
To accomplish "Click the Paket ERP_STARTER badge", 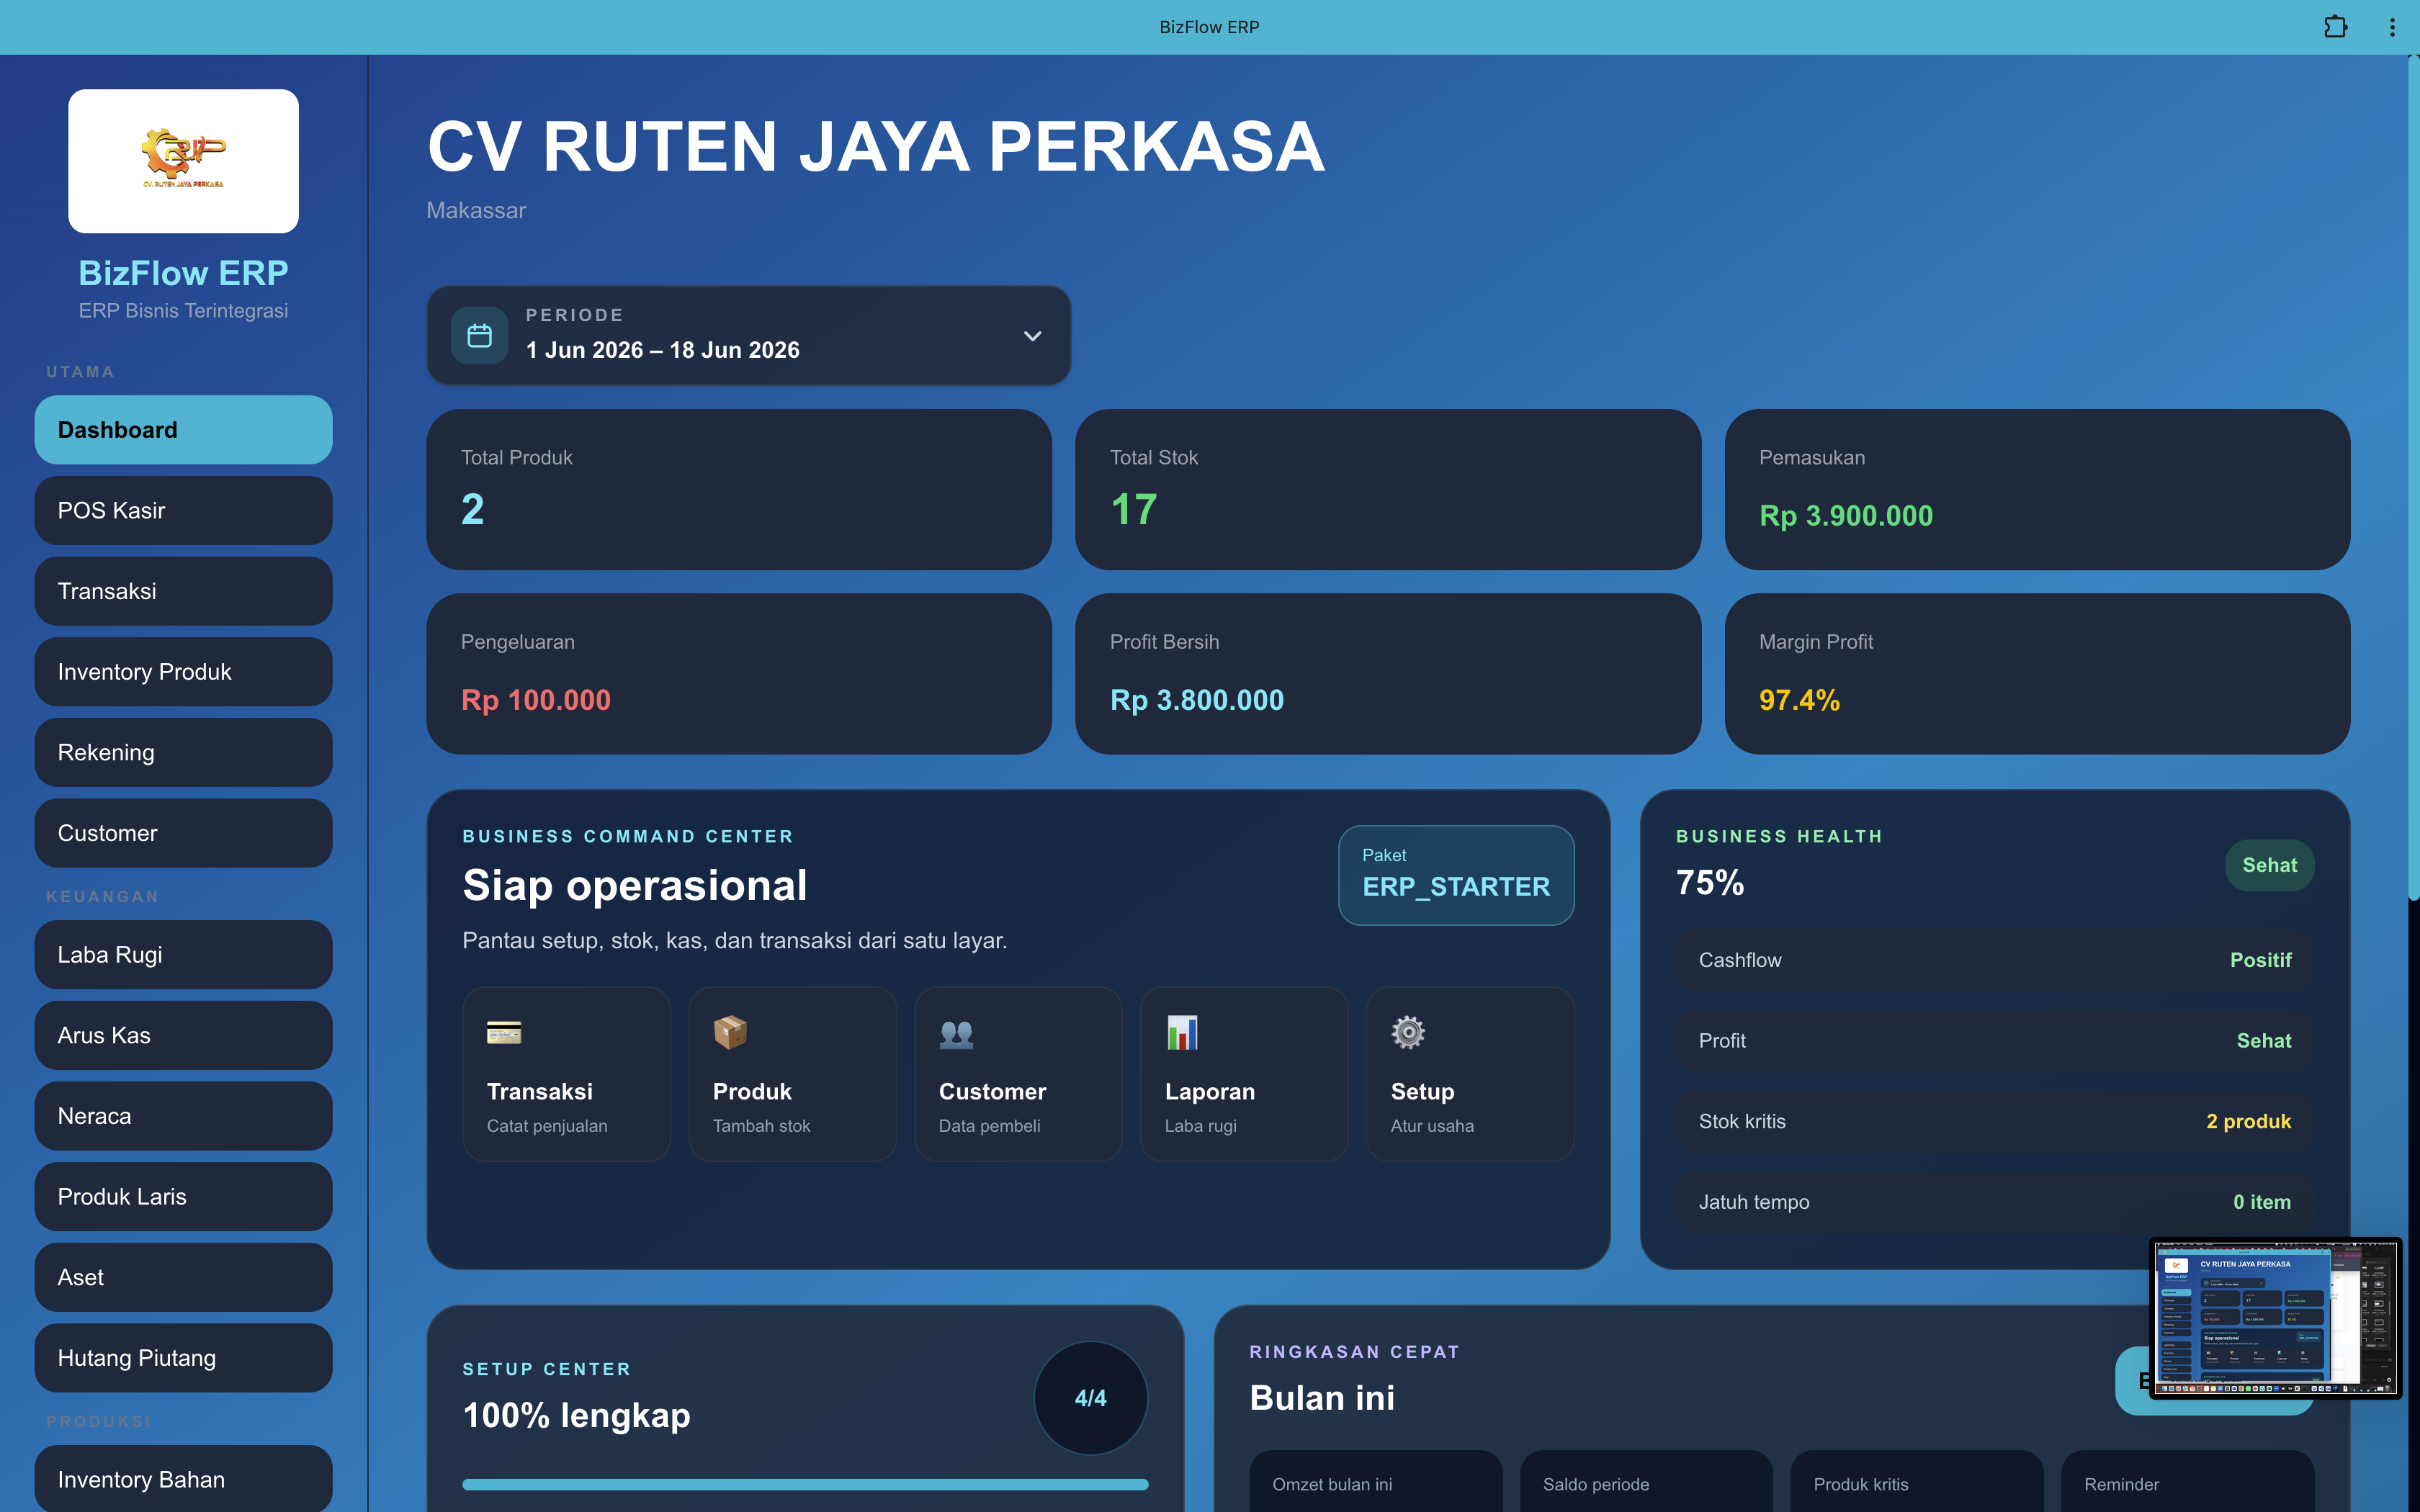I will [x=1456, y=875].
